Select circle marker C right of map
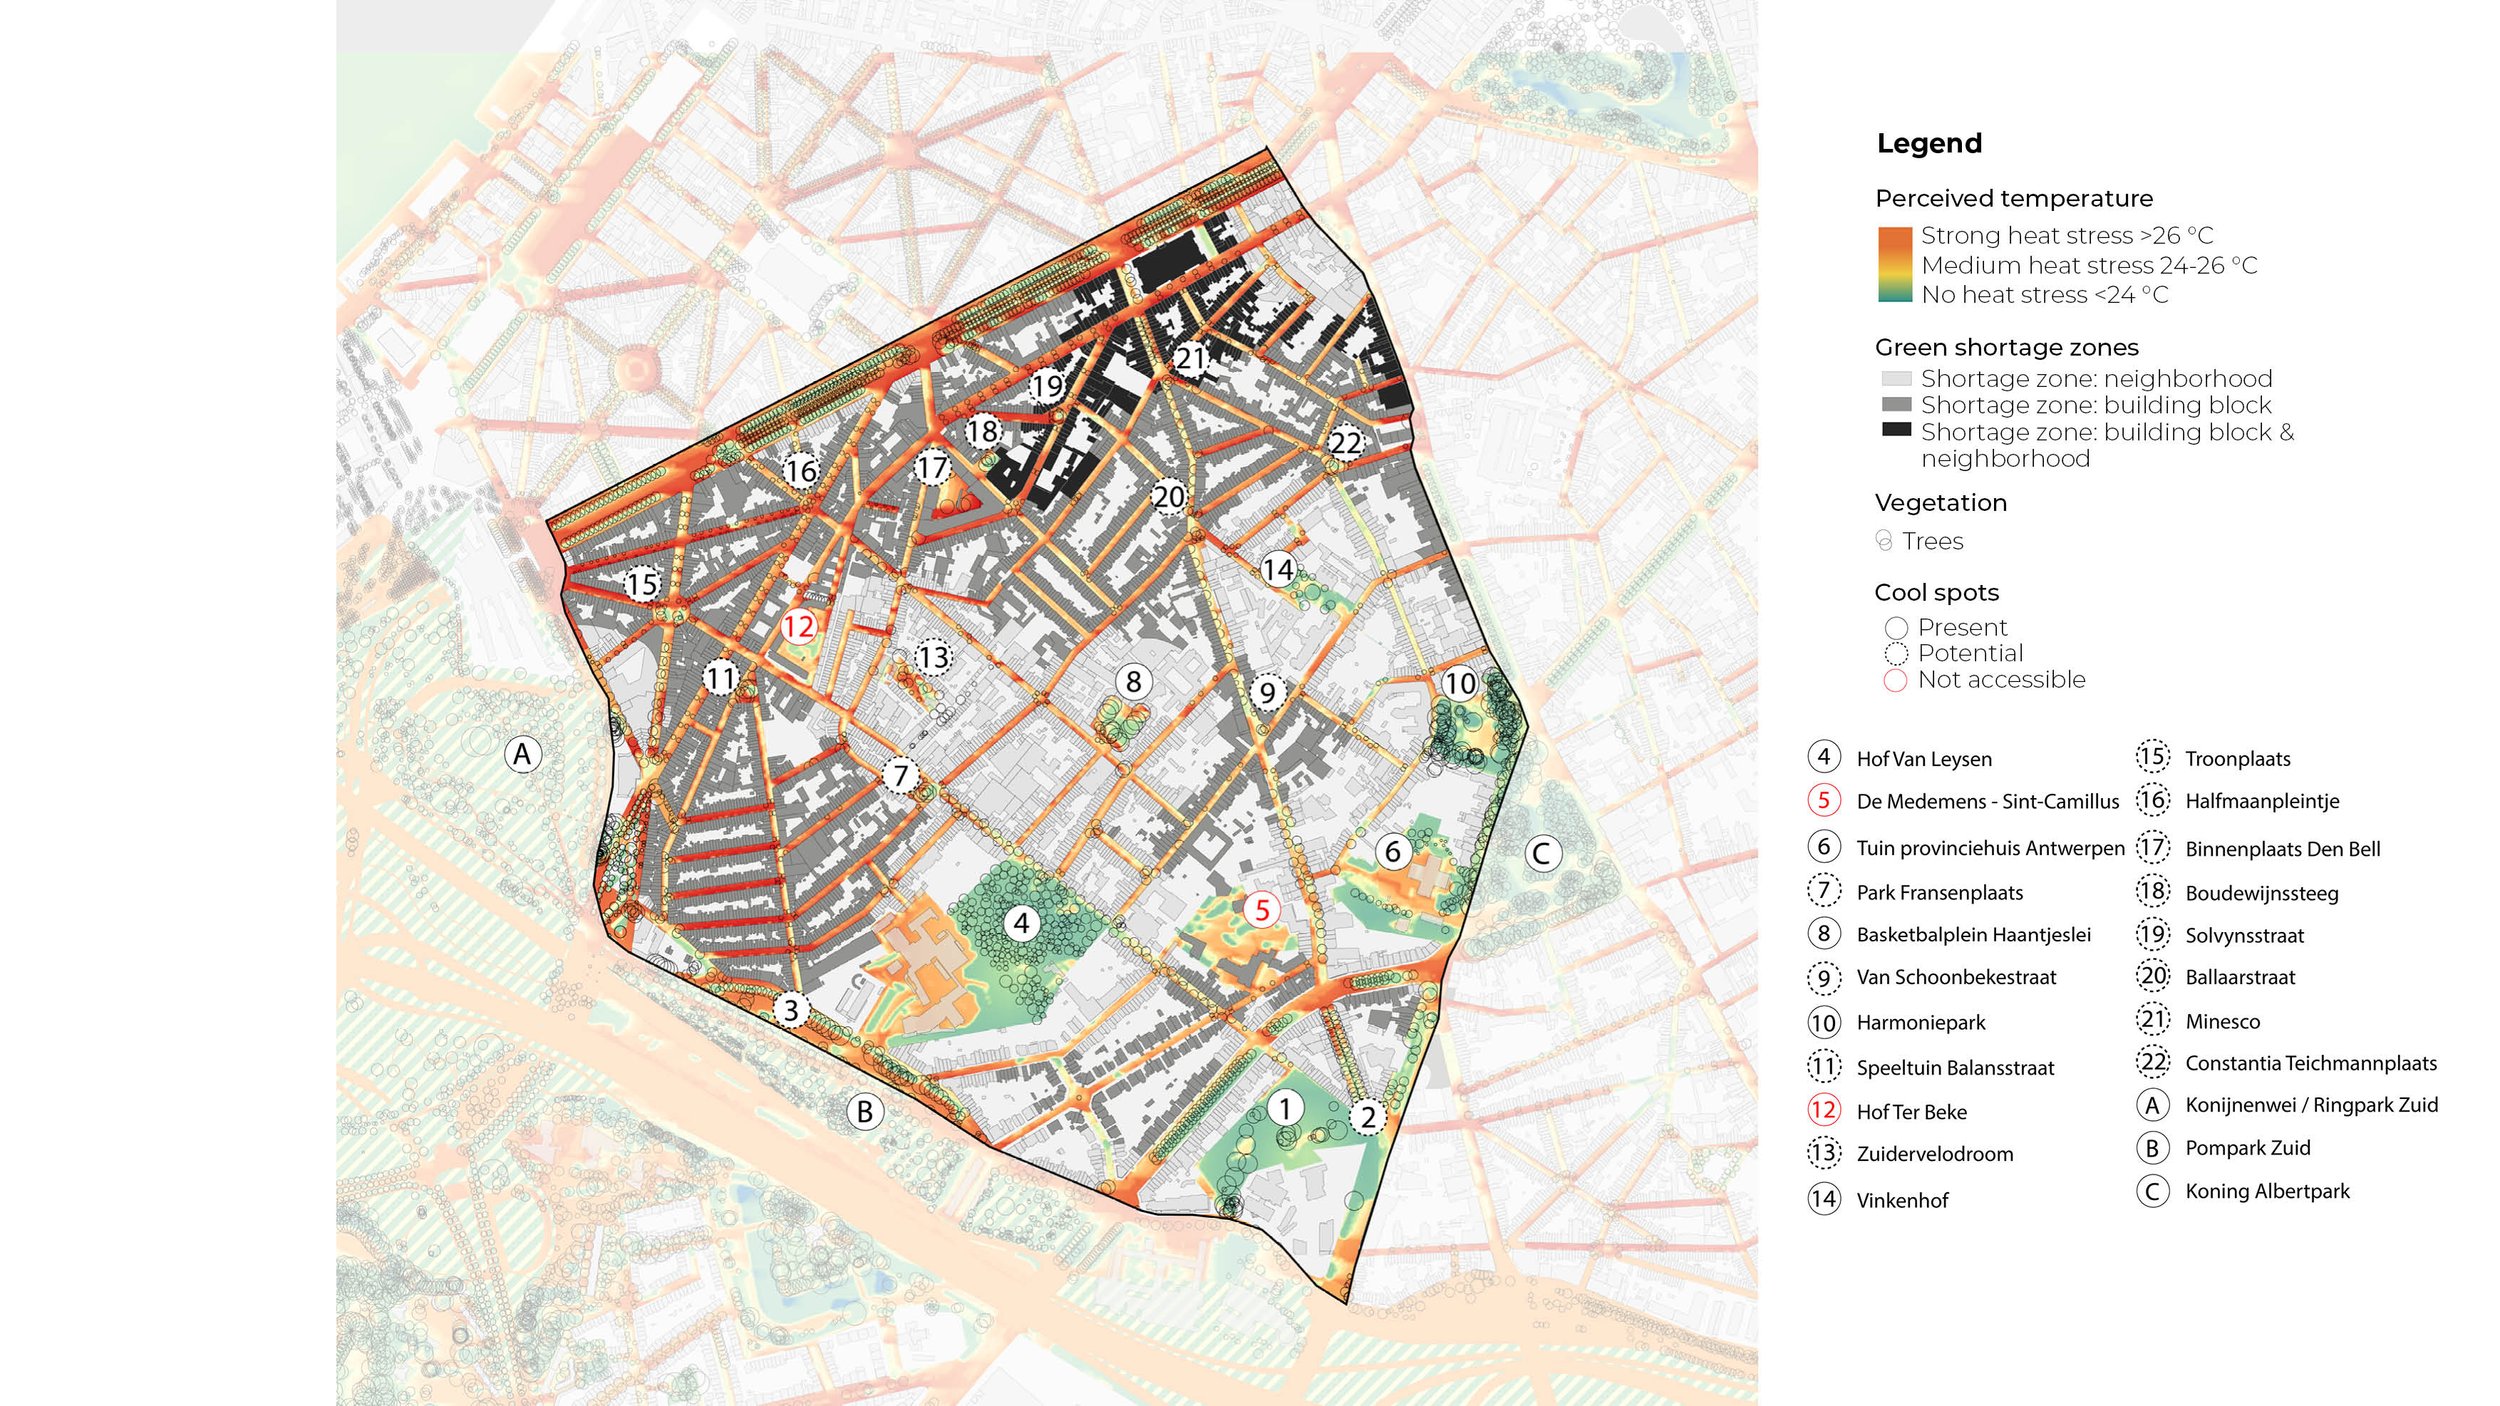The image size is (2500, 1406). click(1541, 854)
